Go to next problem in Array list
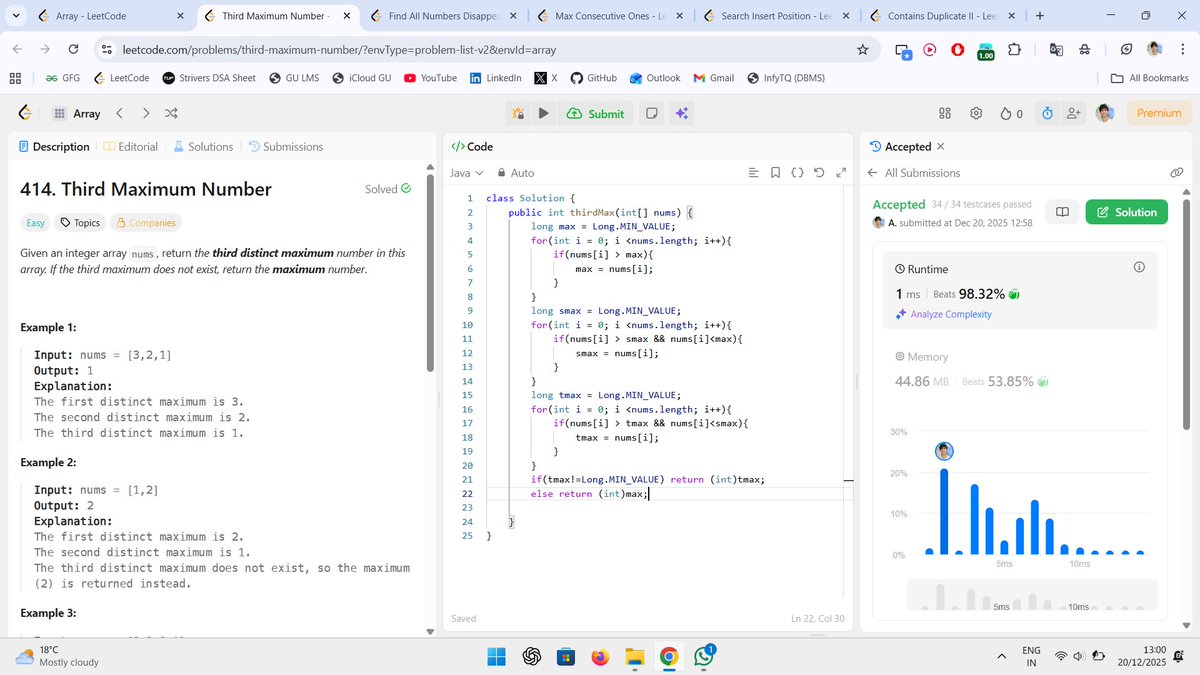This screenshot has width=1200, height=675. tap(146, 113)
